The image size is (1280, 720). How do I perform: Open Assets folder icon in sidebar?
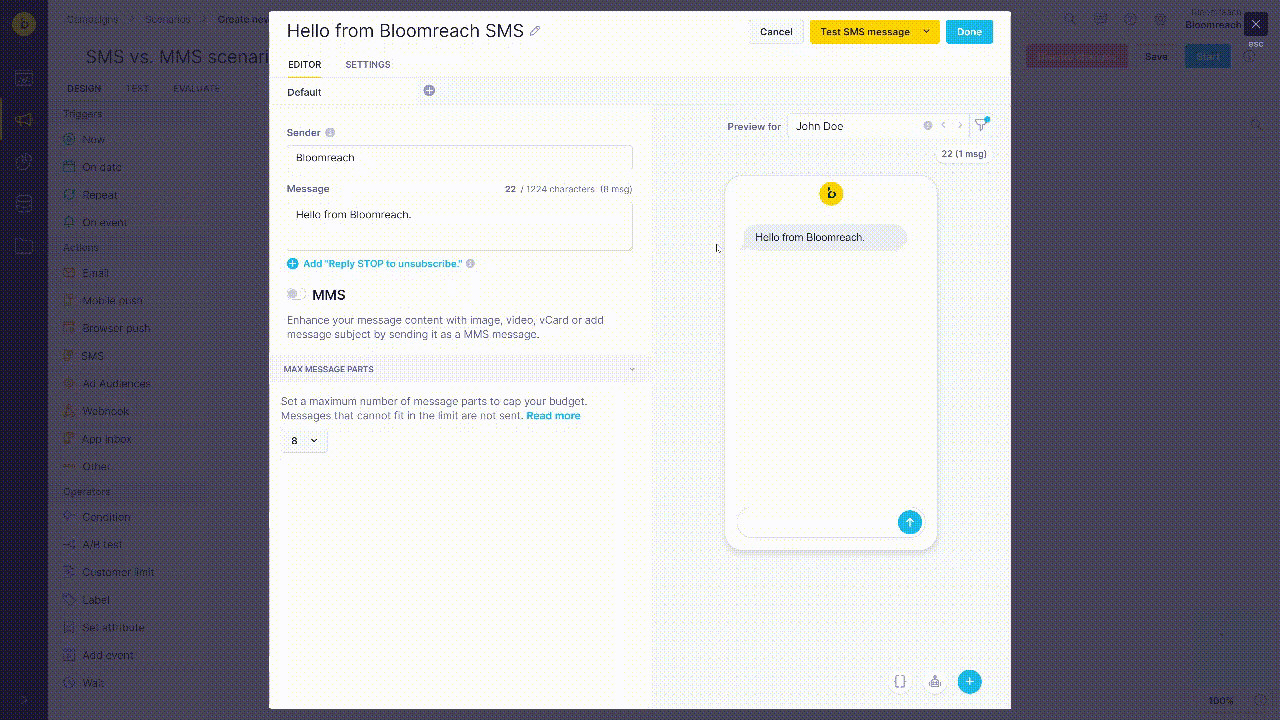(24, 246)
